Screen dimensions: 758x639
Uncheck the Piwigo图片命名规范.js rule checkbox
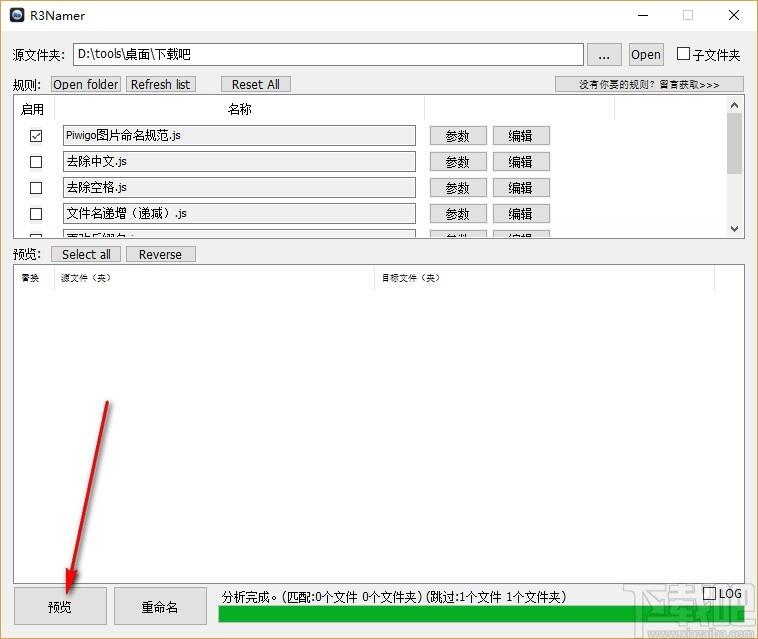point(36,136)
